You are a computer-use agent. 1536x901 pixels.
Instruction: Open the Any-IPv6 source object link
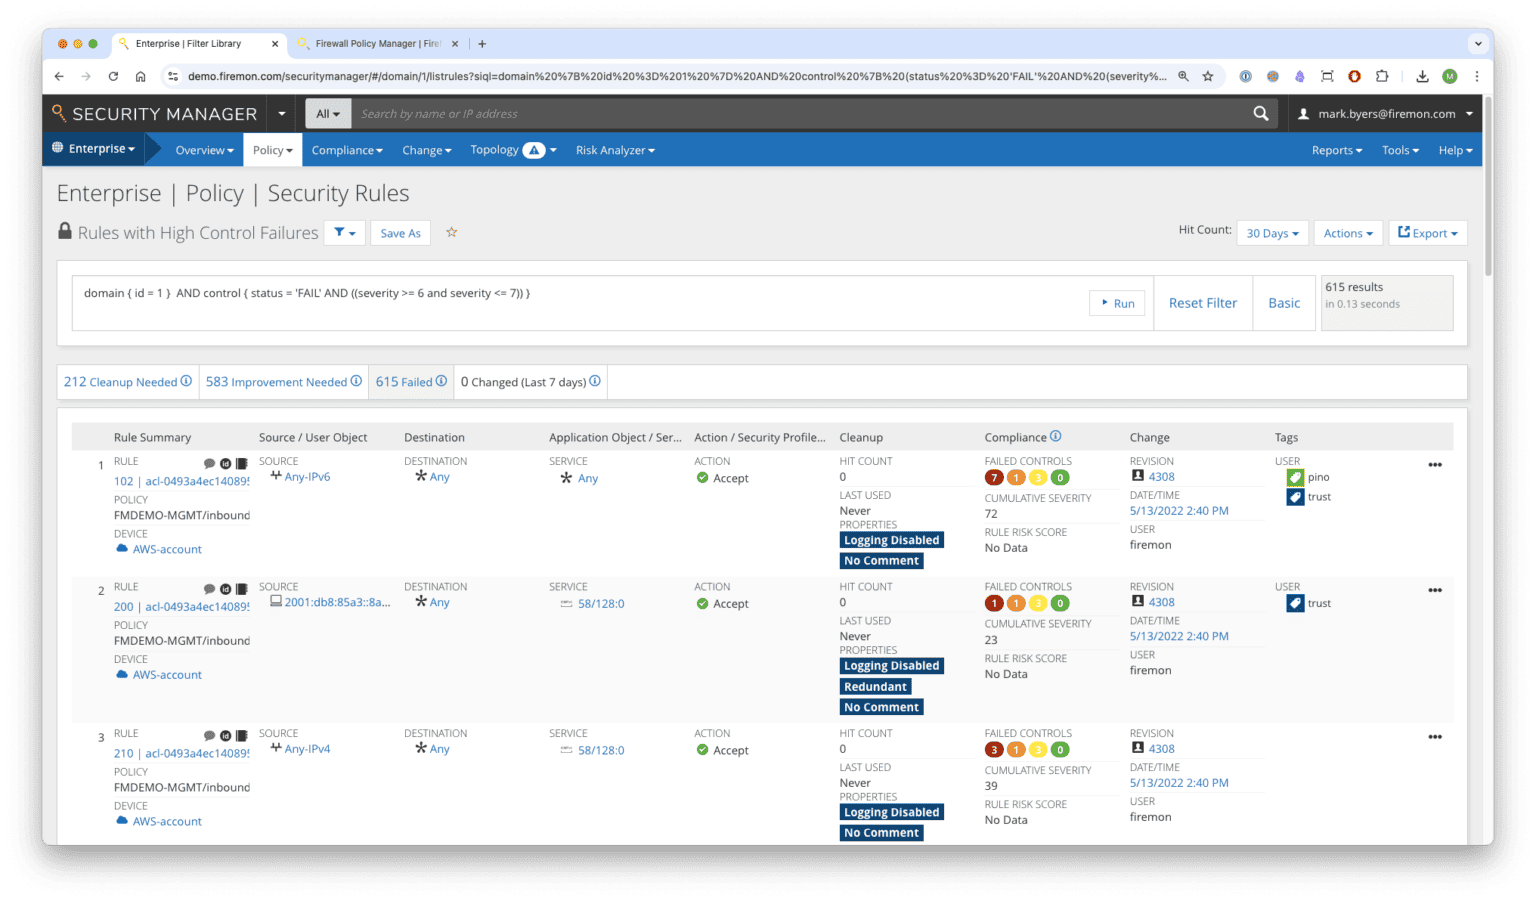click(x=306, y=477)
